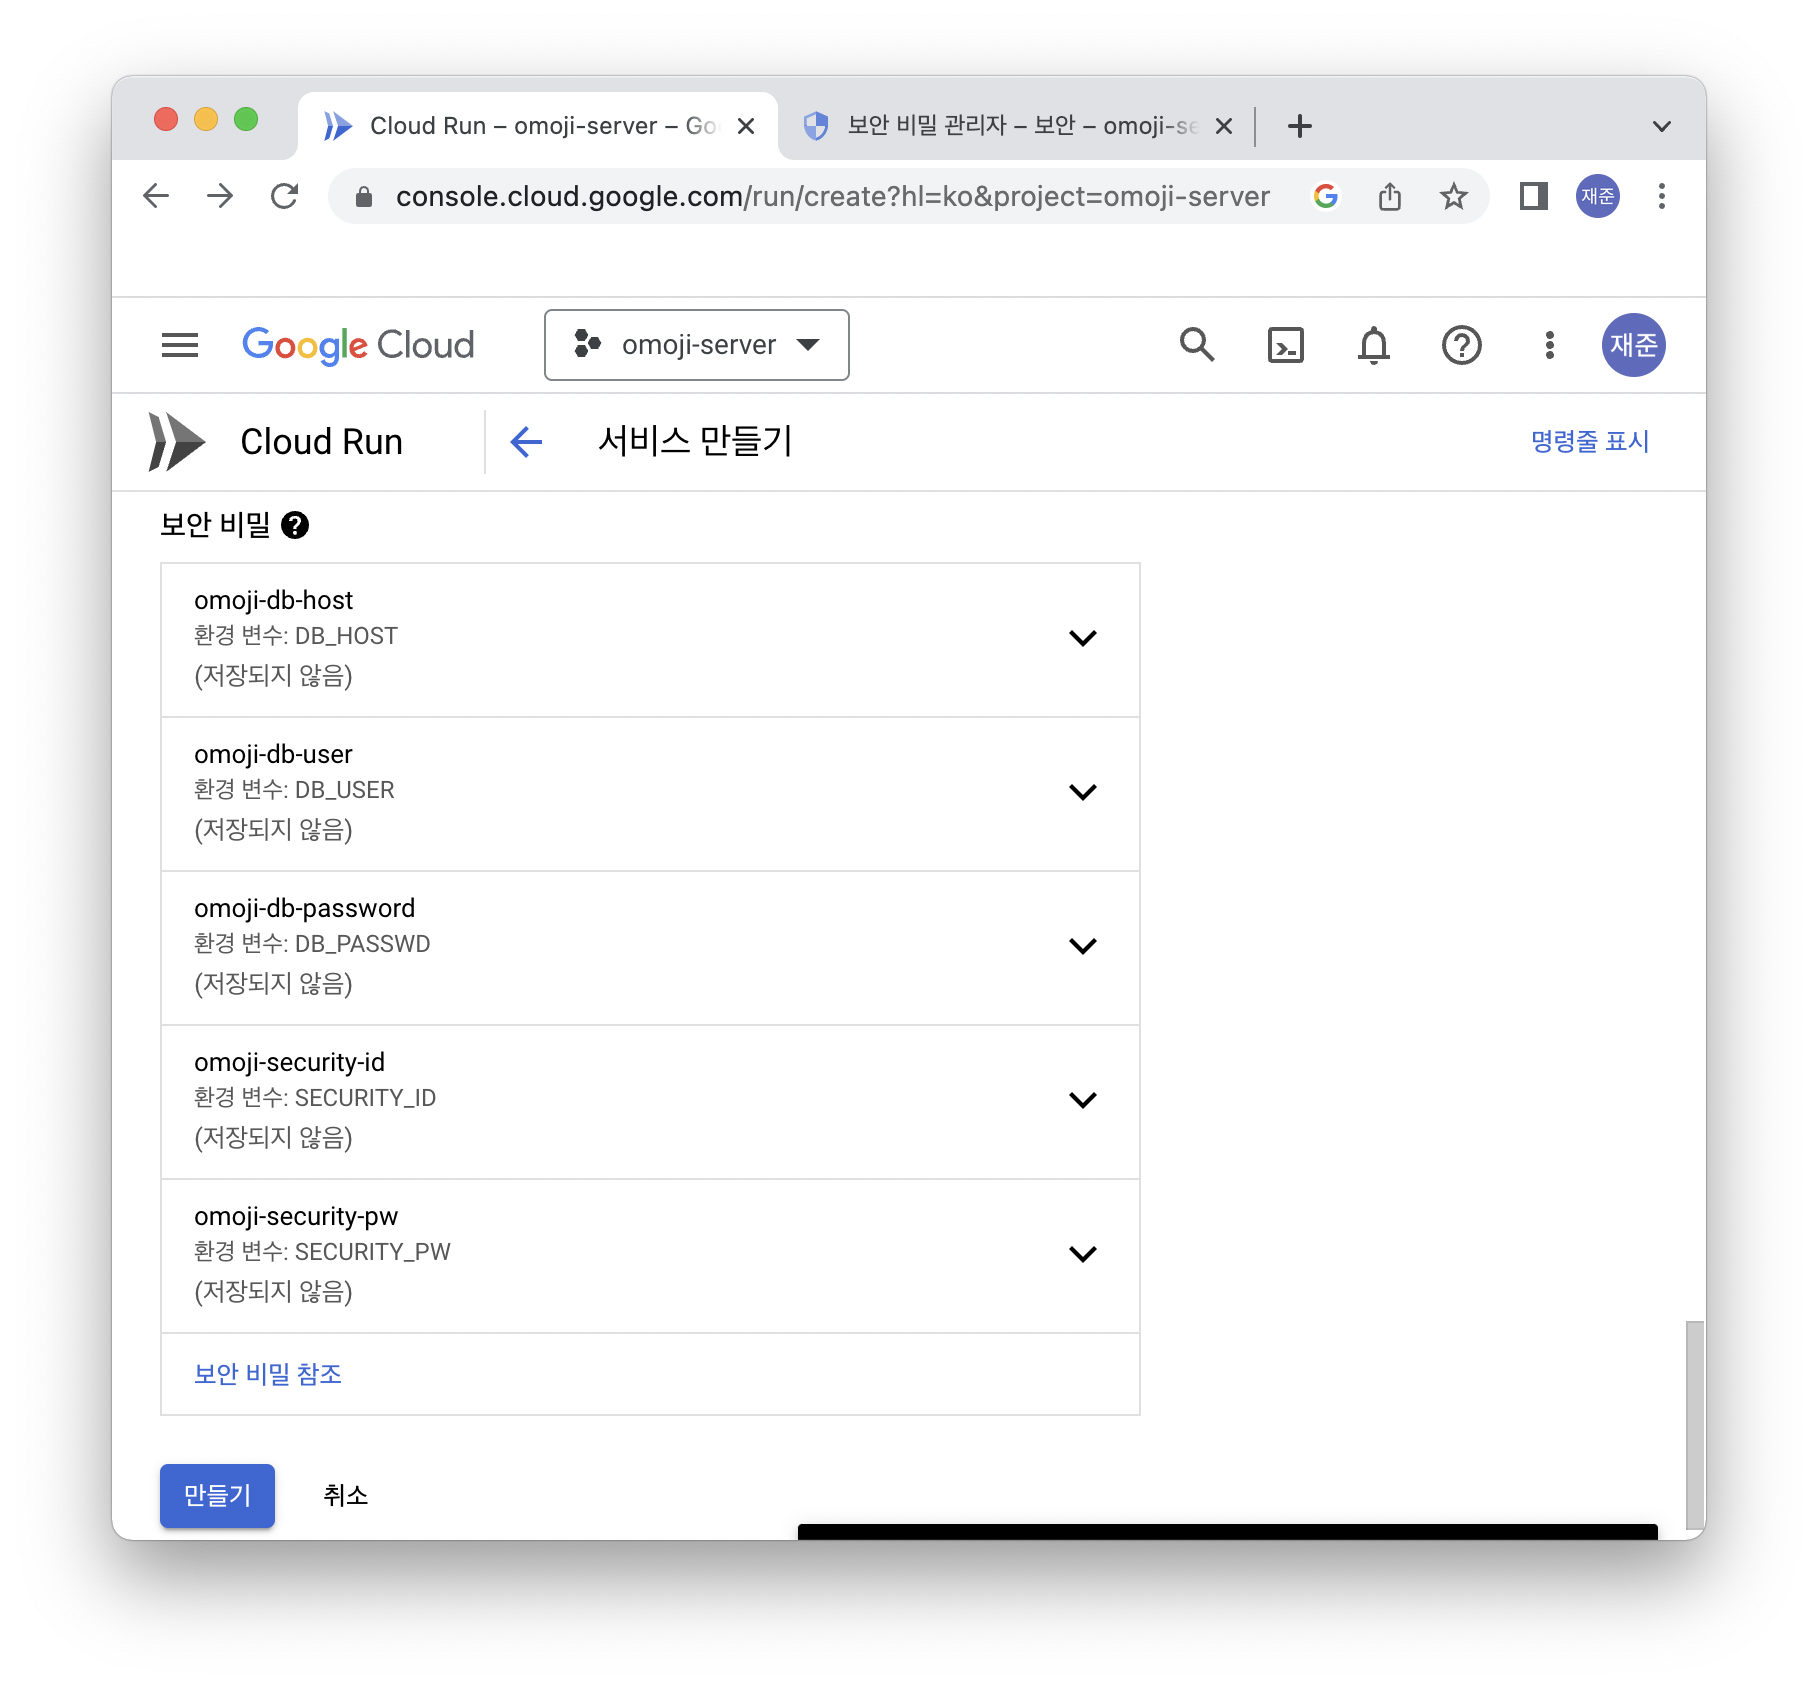The width and height of the screenshot is (1818, 1688).
Task: Open the help menu
Action: click(x=1462, y=345)
